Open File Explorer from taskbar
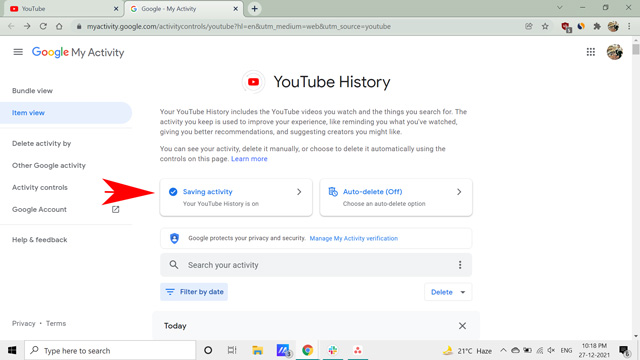The height and width of the screenshot is (360, 640). (258, 350)
